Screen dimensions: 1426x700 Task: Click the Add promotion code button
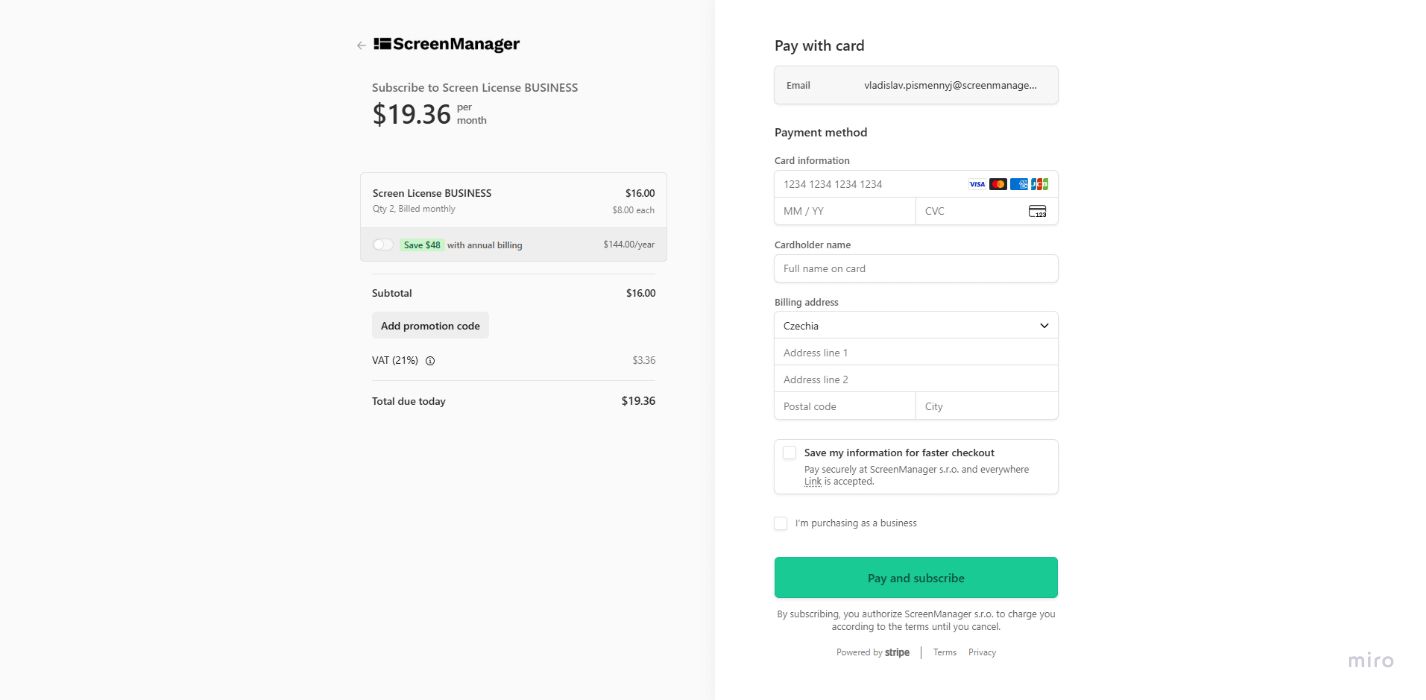430,326
